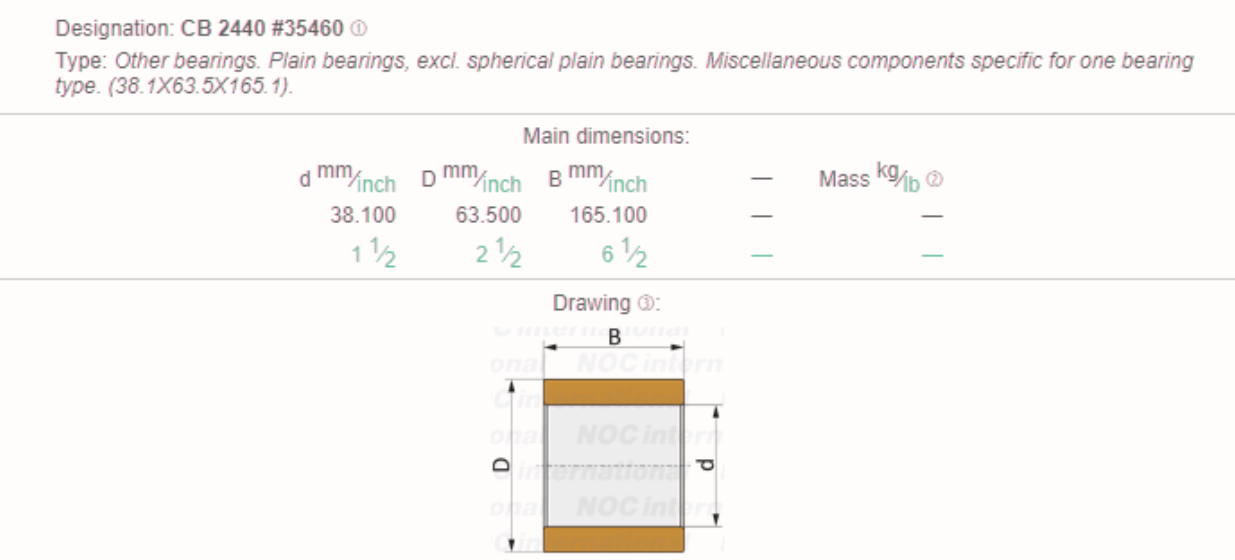This screenshot has height=560, width=1235.
Task: Switch B column units to inch
Action: pos(627,185)
